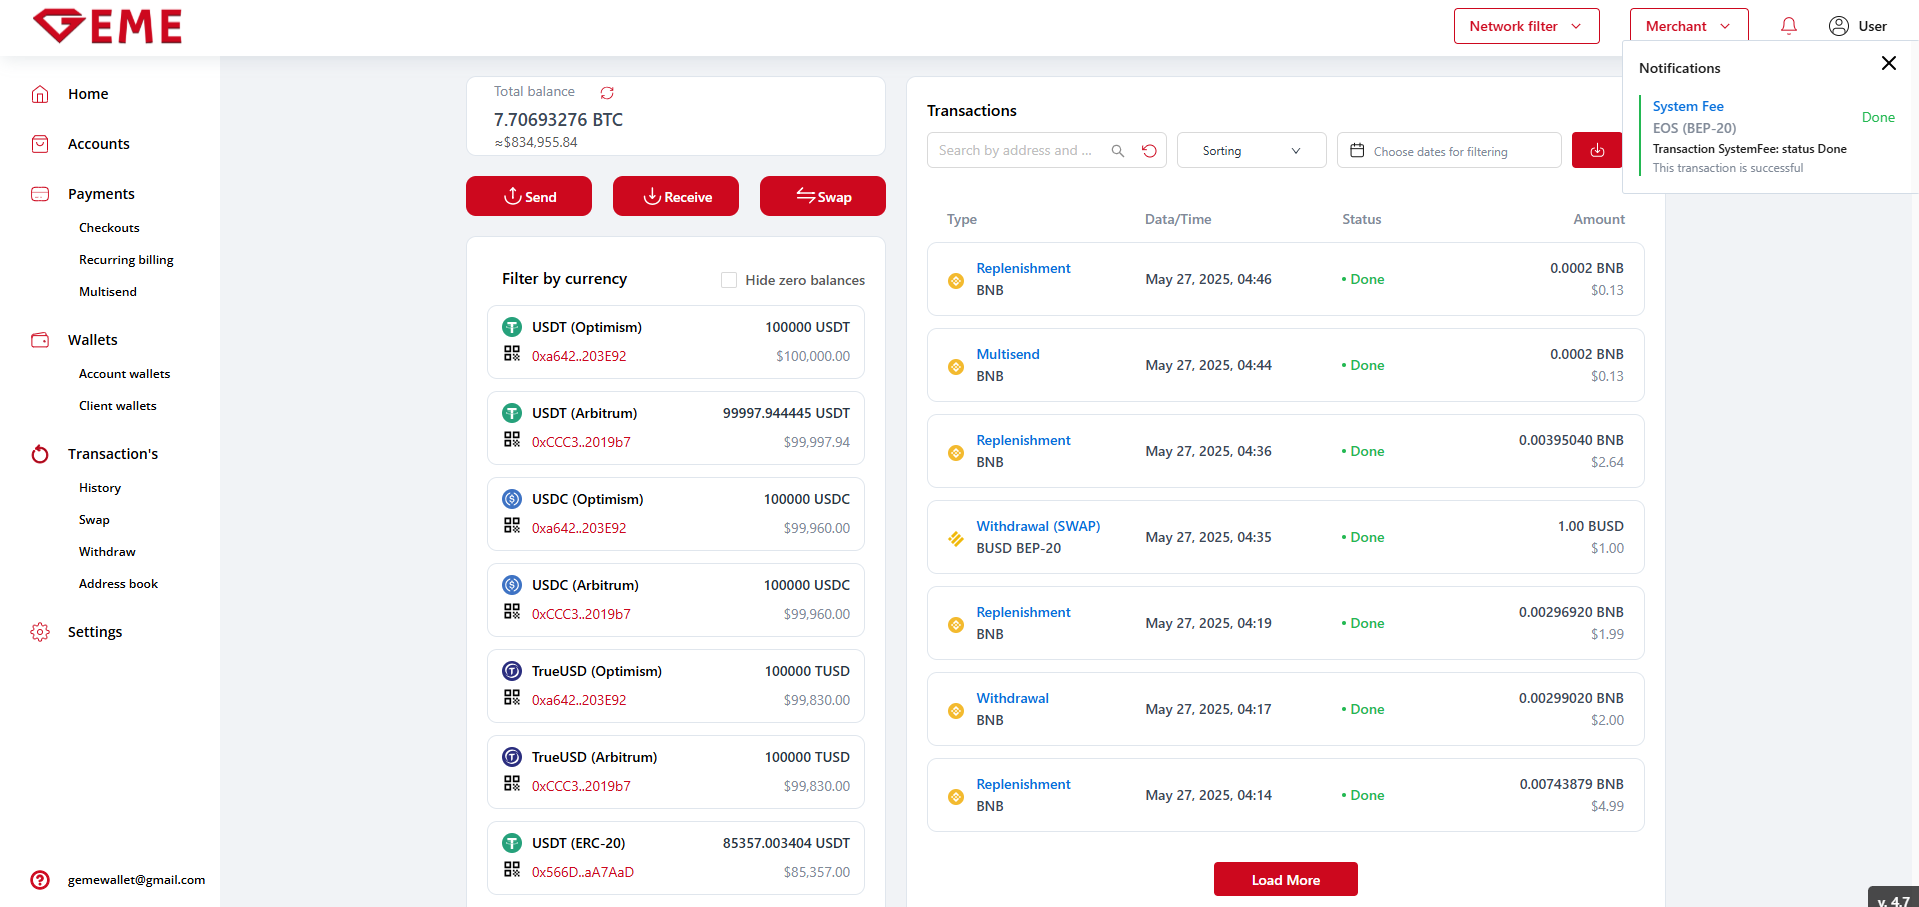Click the search magnifier icon in Transactions
The height and width of the screenshot is (907, 1919).
[x=1118, y=151]
